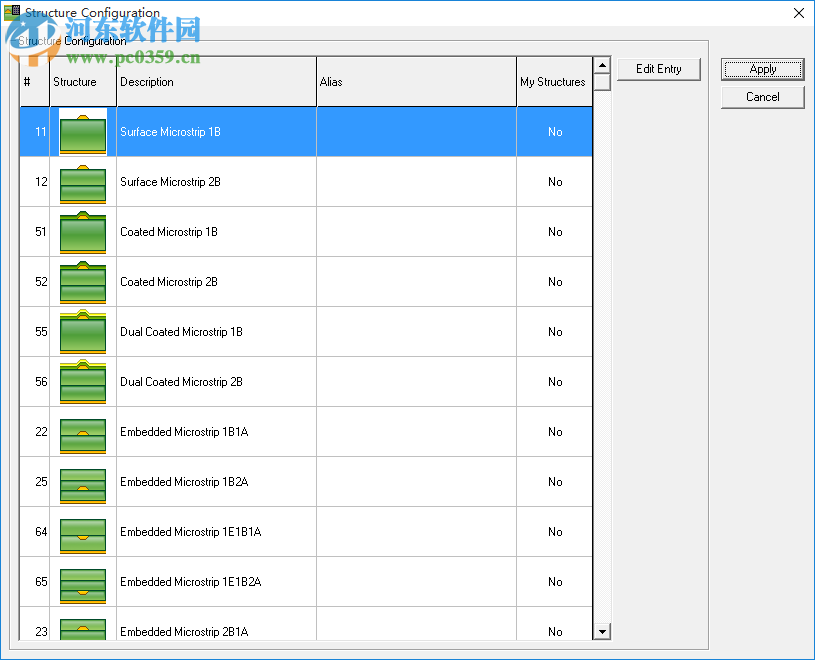Select the 'Embedded Microstrip 1B1A' description
Image resolution: width=815 pixels, height=660 pixels.
point(184,432)
